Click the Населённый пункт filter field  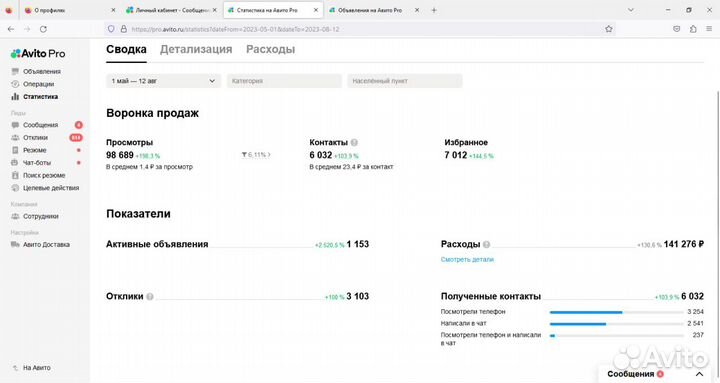tap(405, 81)
